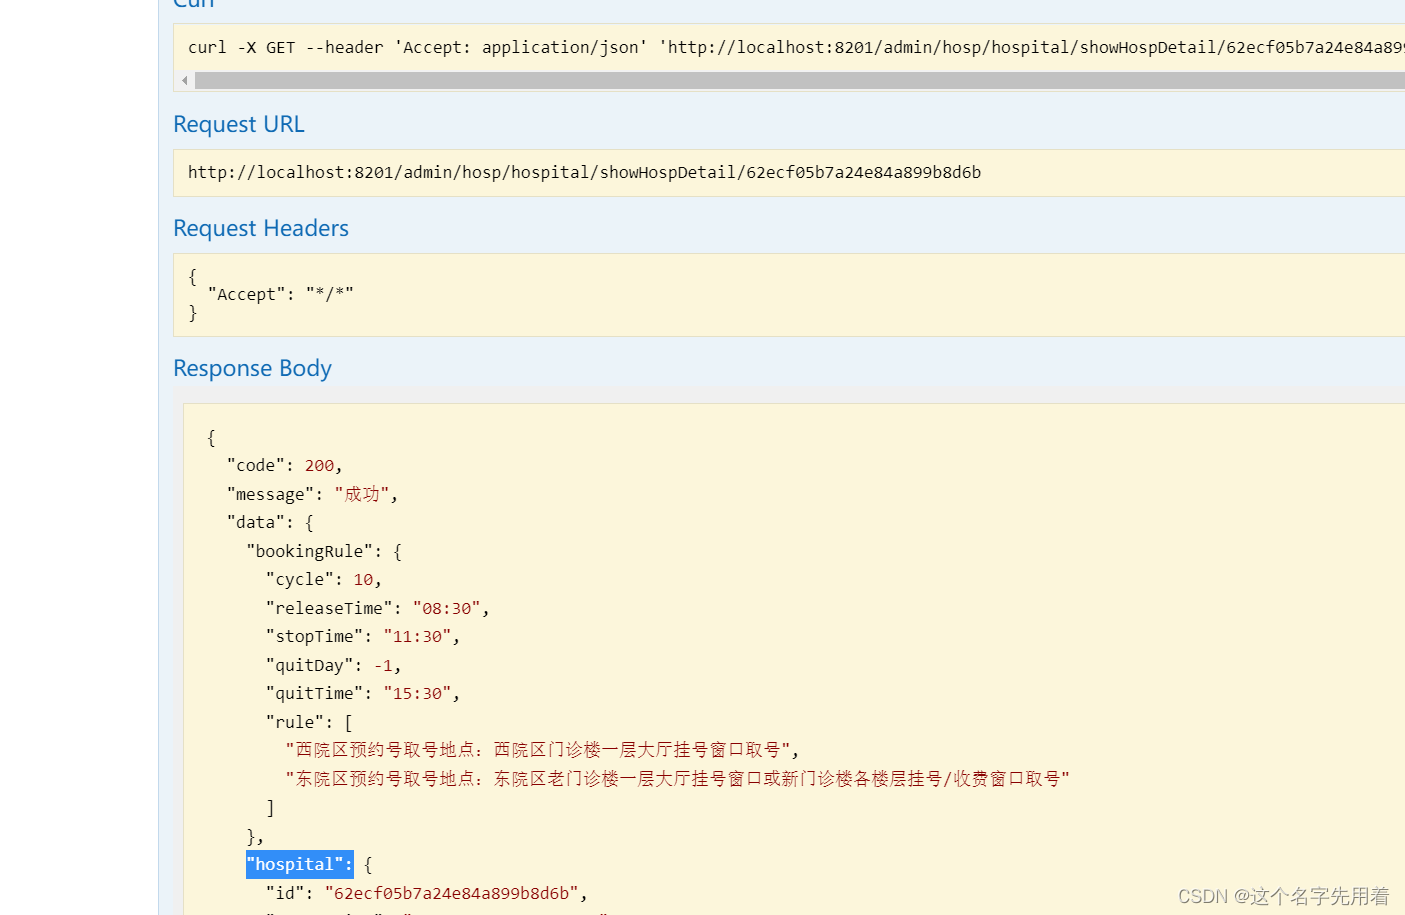Click the Request Headers heading
This screenshot has width=1405, height=915.
pyautogui.click(x=261, y=228)
